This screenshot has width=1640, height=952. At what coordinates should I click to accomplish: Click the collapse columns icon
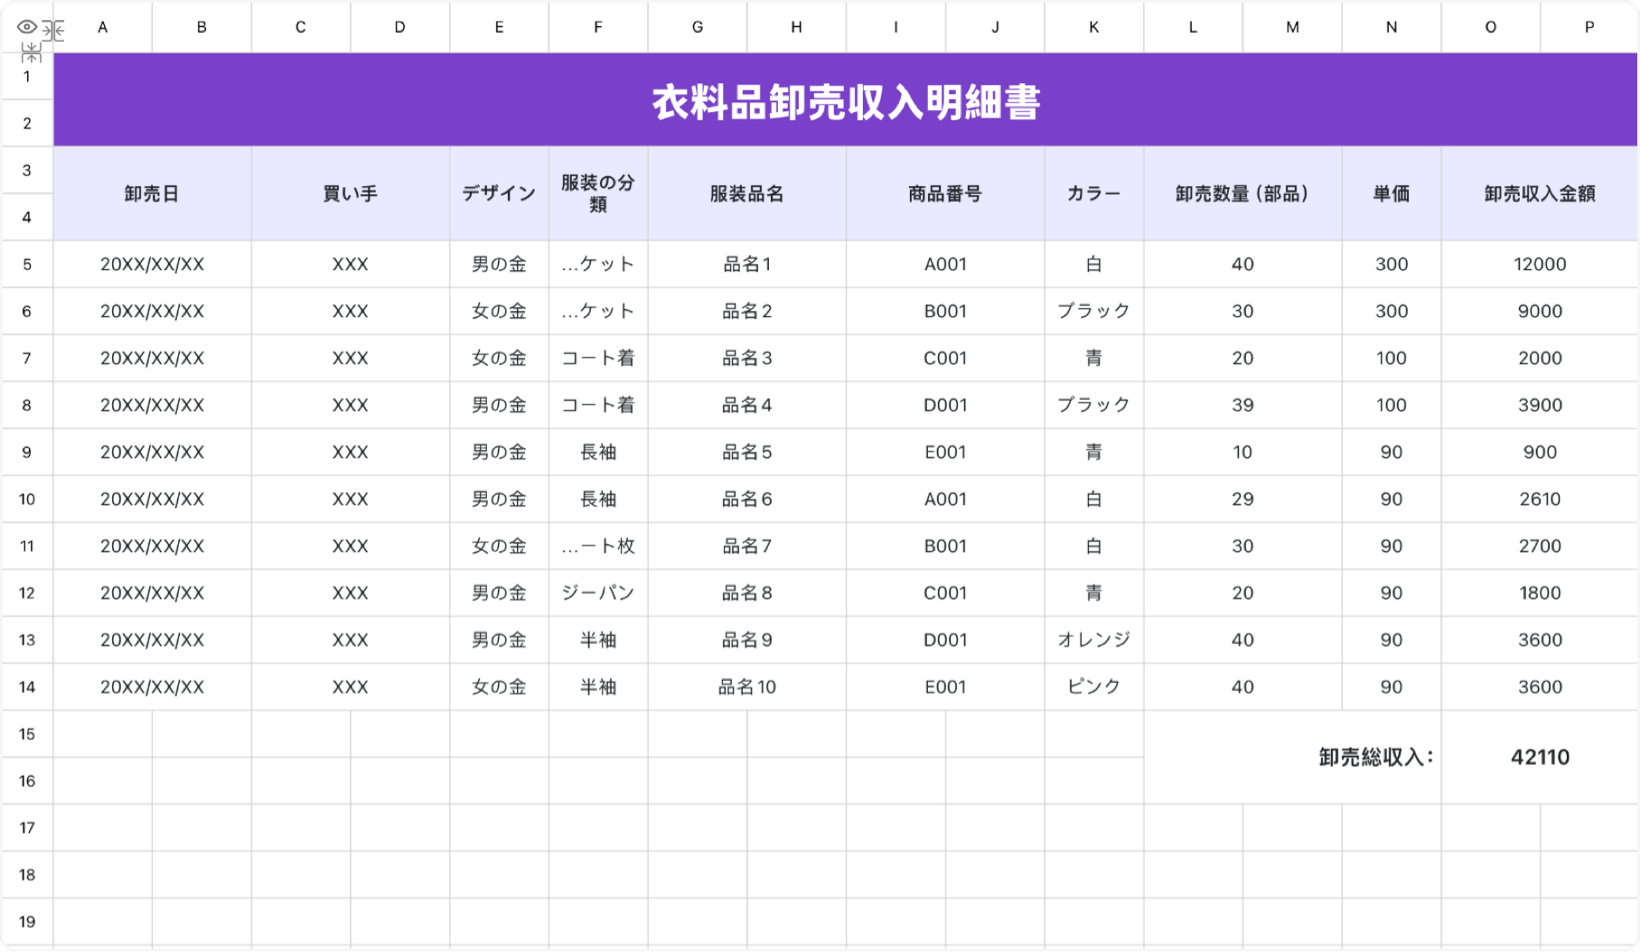pos(53,31)
